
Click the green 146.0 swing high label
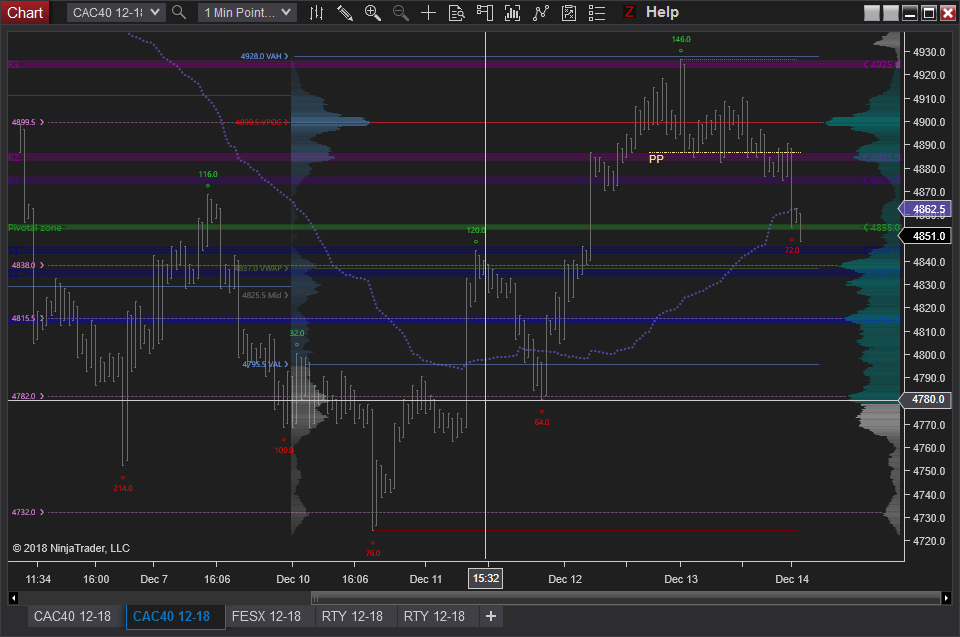coord(681,39)
